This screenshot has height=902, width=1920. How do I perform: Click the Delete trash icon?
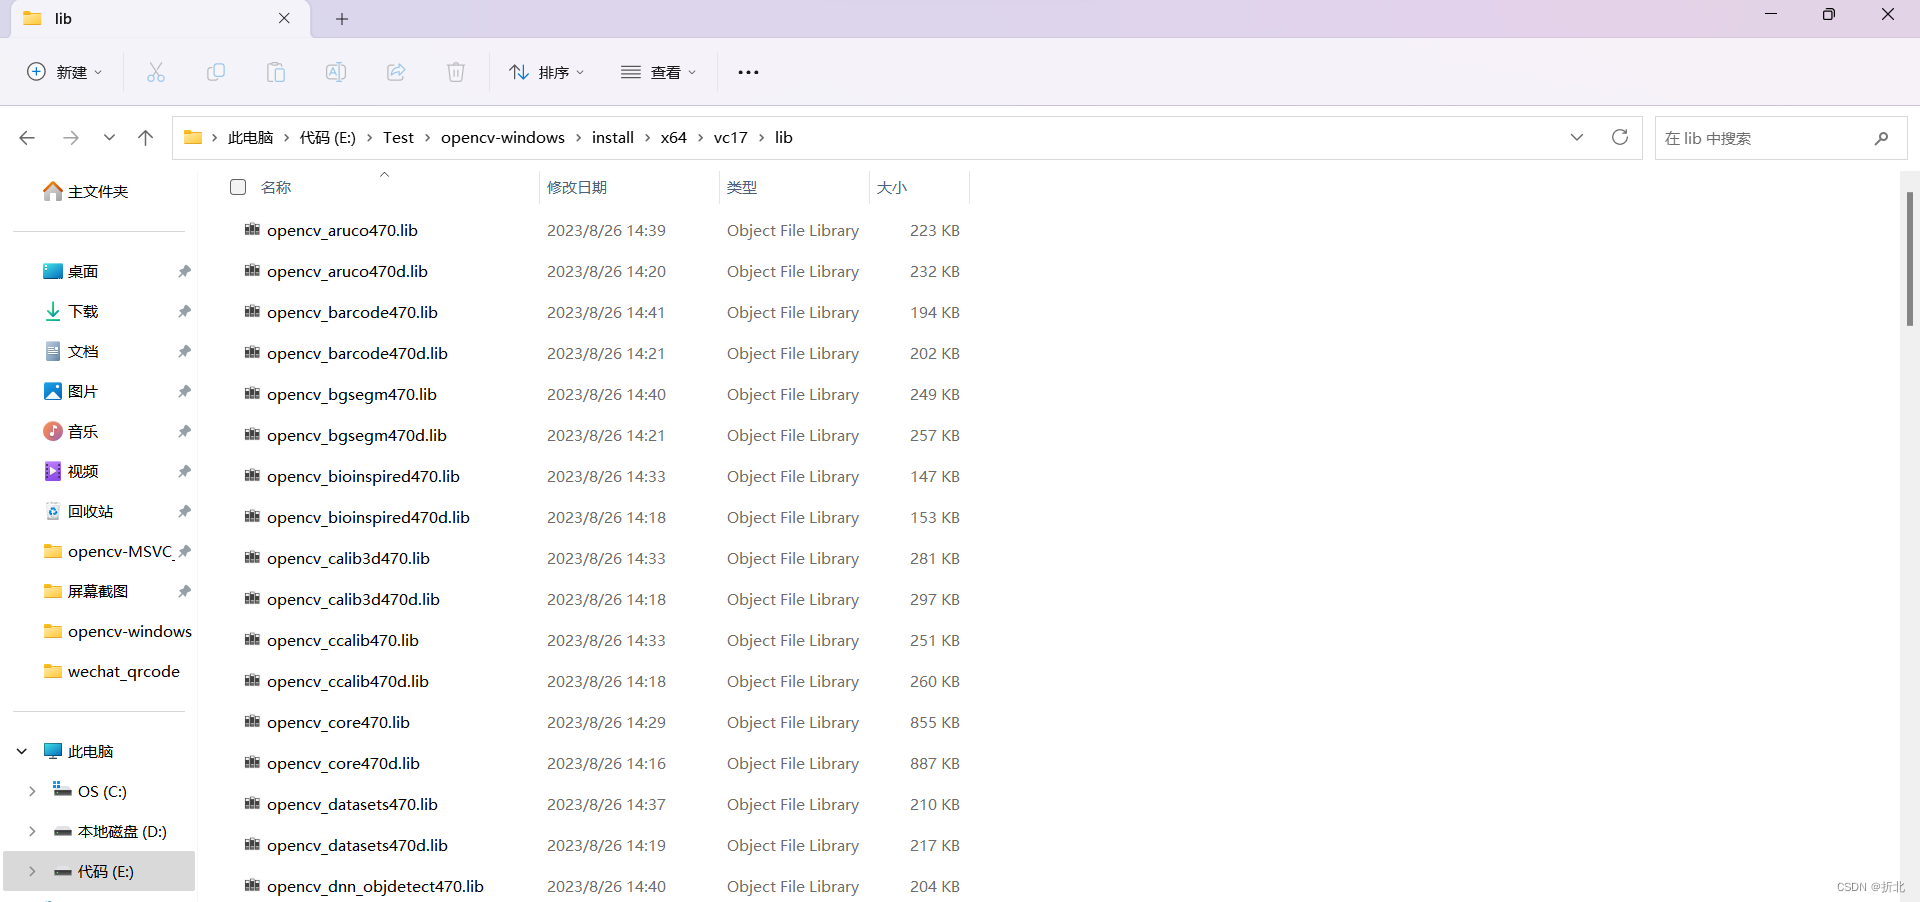[456, 72]
